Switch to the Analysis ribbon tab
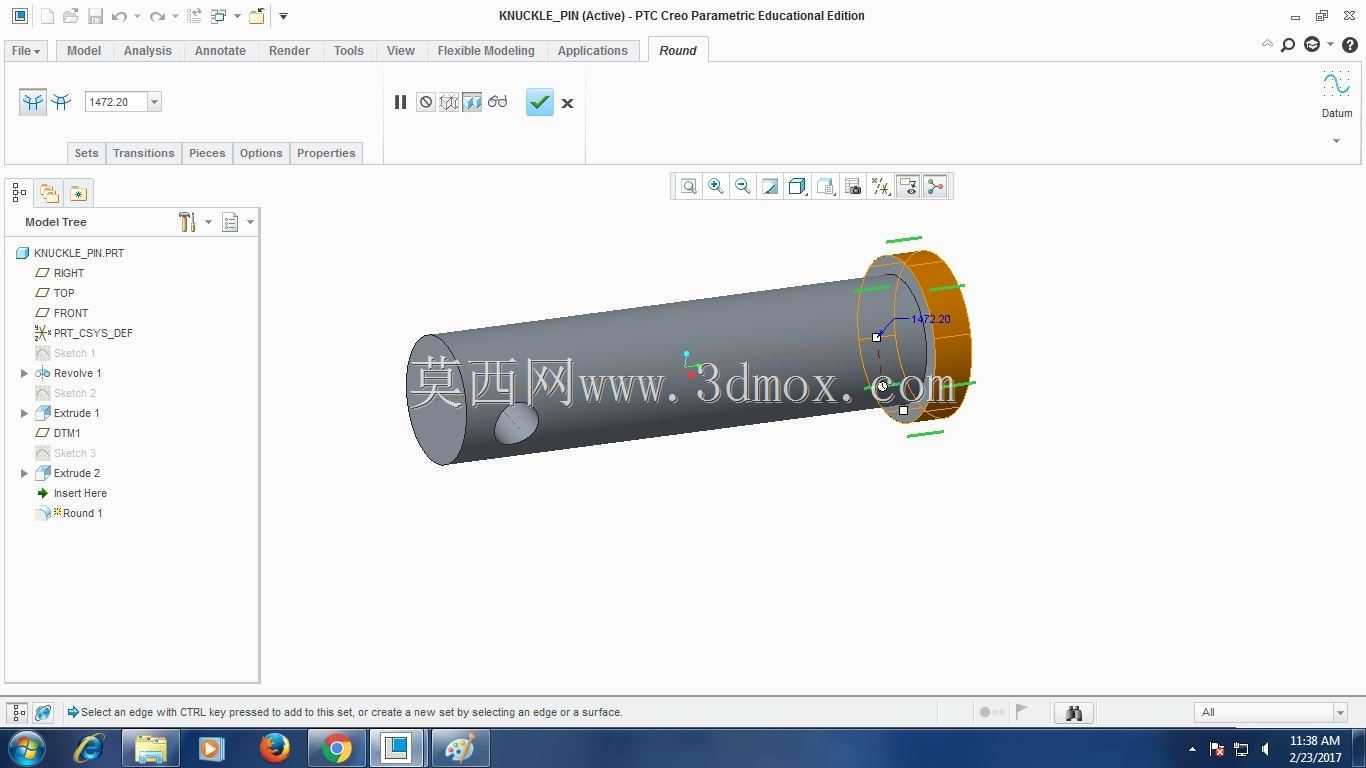Screen dimensions: 1366x768 pyautogui.click(x=147, y=51)
